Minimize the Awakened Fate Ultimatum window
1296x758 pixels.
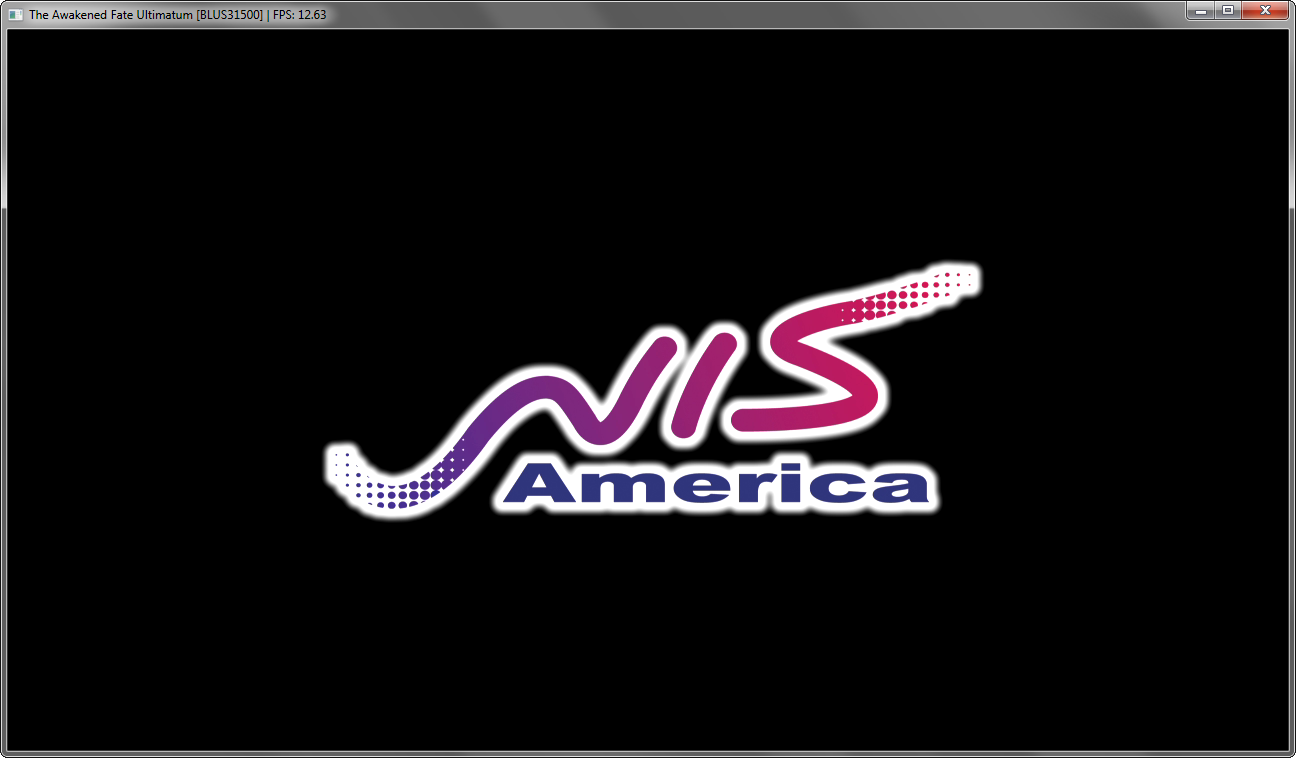click(1200, 10)
